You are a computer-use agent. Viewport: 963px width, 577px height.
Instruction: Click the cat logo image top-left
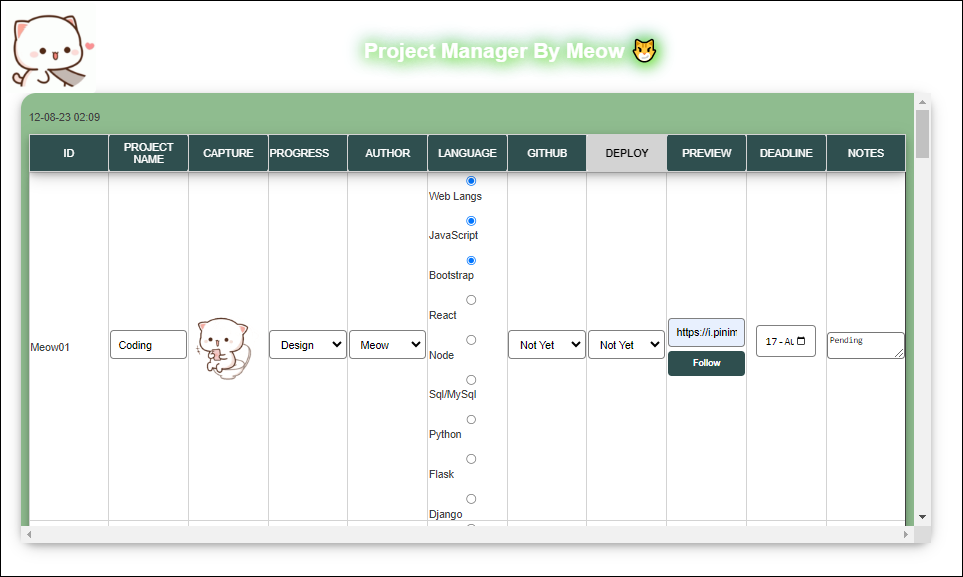[50, 47]
